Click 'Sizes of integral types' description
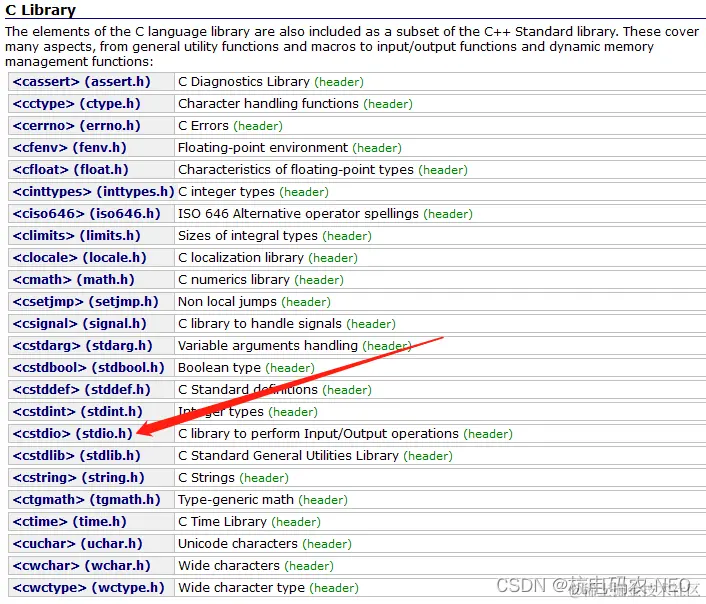This screenshot has width=706, height=604. click(x=248, y=236)
